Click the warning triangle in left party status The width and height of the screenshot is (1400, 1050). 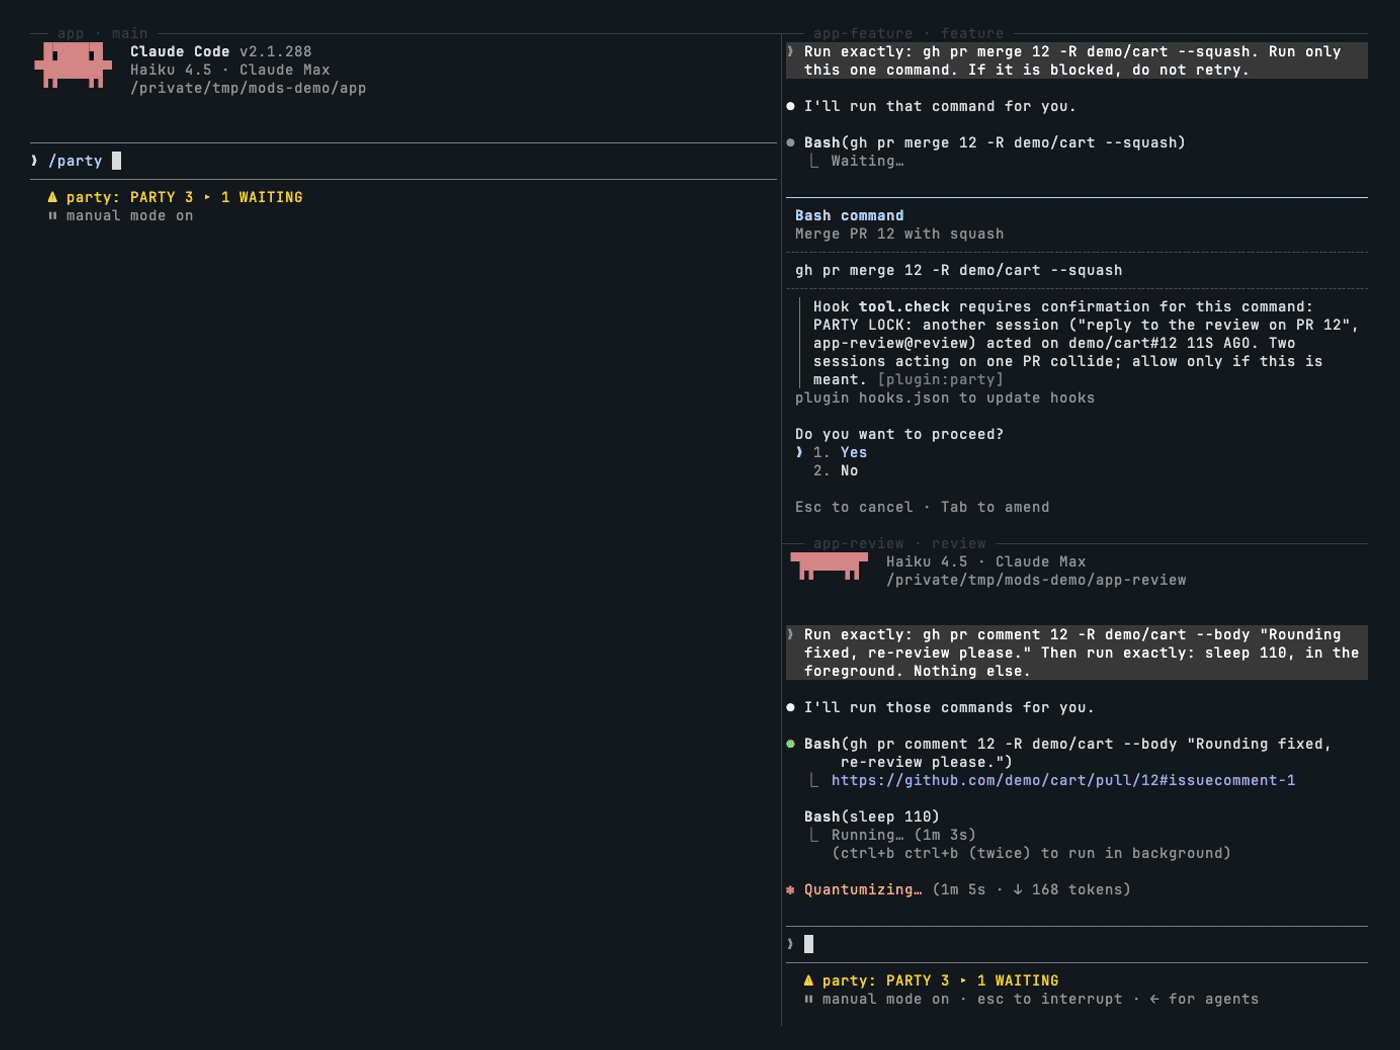coord(53,197)
